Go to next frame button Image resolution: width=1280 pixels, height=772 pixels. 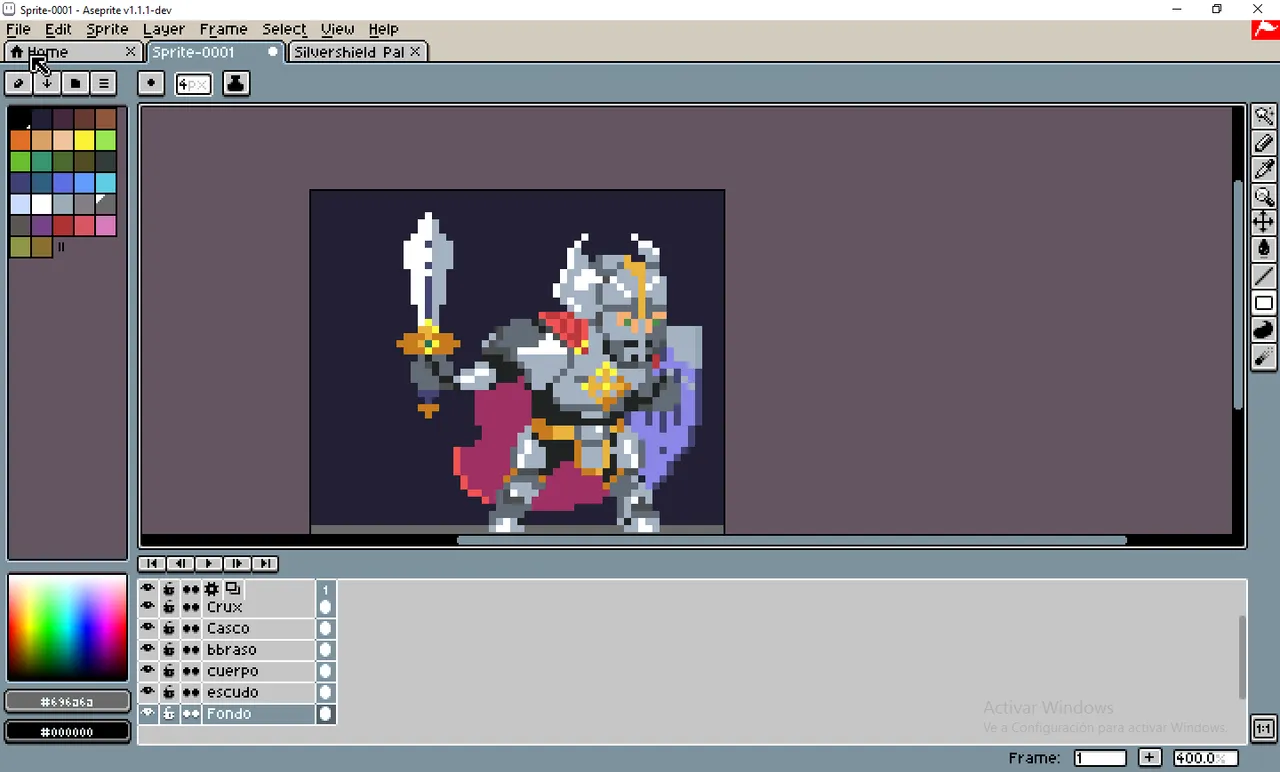tap(236, 564)
